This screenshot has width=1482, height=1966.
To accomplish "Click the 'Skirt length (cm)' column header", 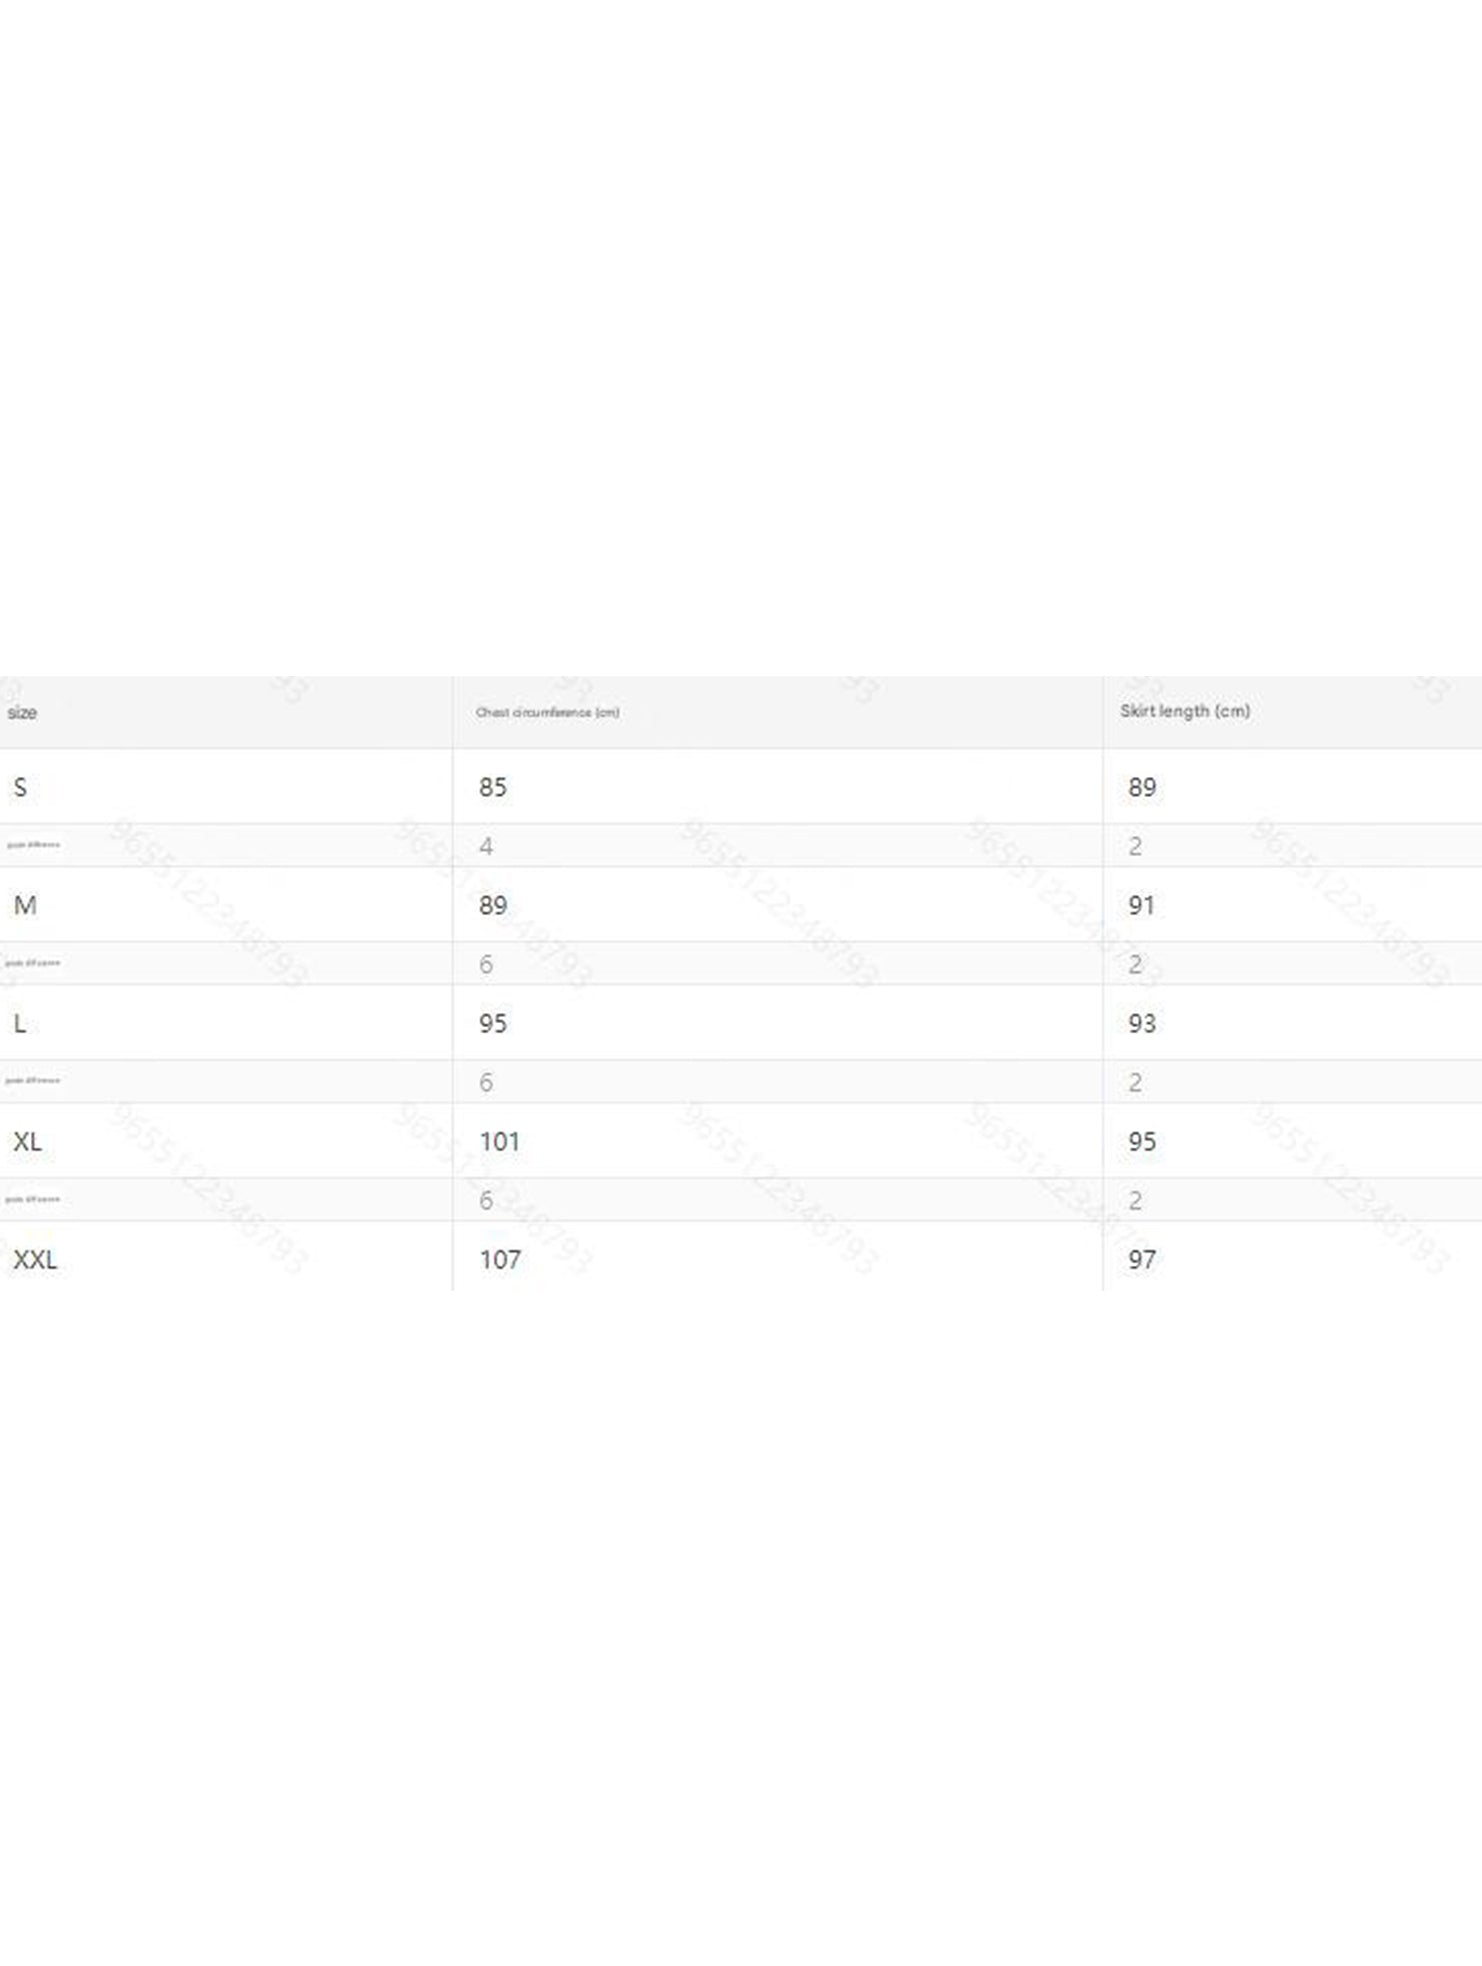I will pos(1184,711).
